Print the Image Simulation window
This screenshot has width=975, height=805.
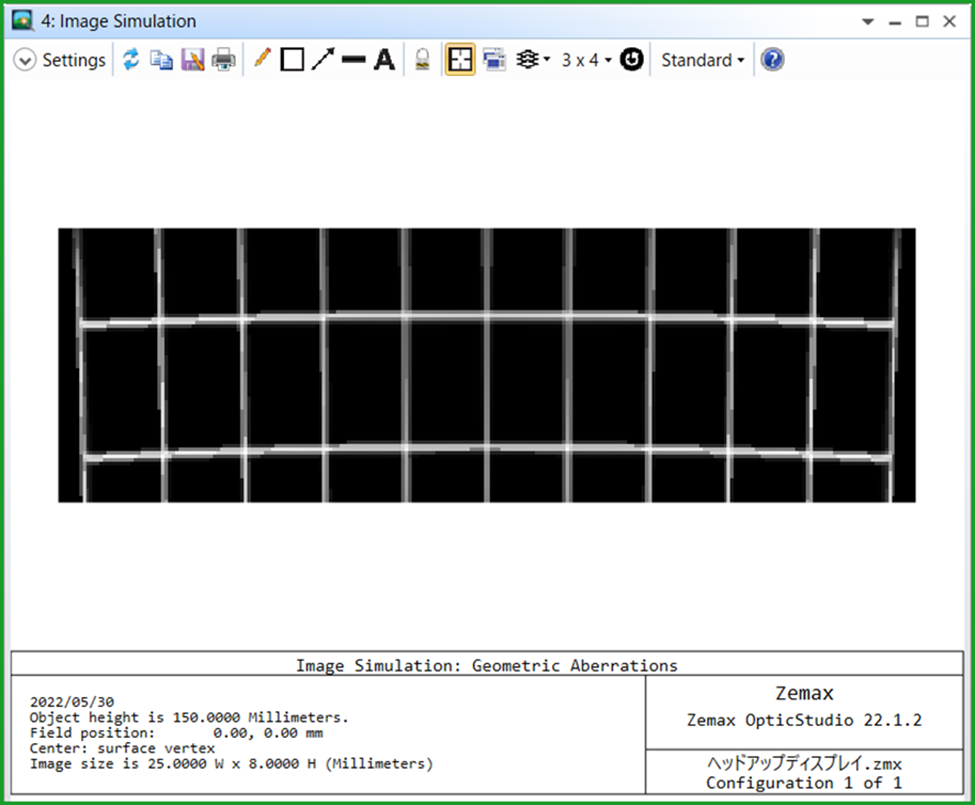pos(223,59)
